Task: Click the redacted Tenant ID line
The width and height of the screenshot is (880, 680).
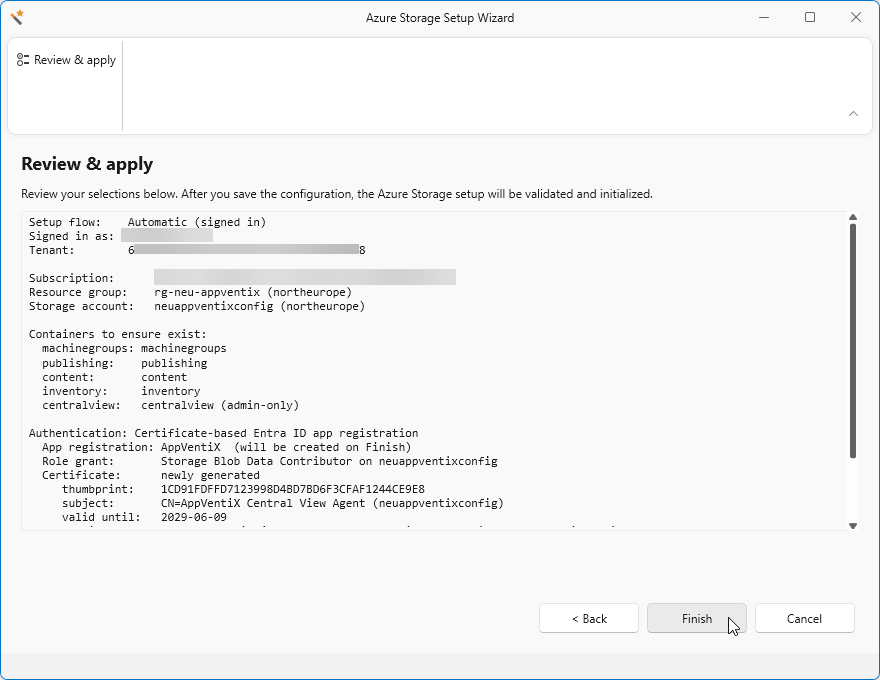Action: [197, 250]
